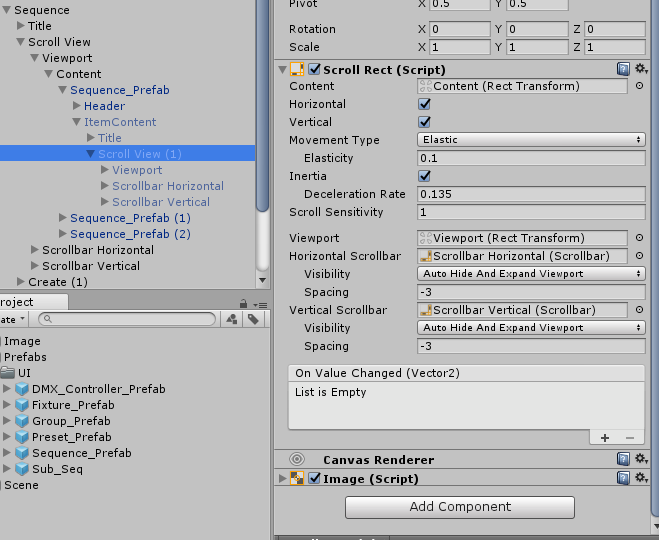The image size is (659, 540).
Task: Click the Search by Label tag icon
Action: pyautogui.click(x=253, y=319)
